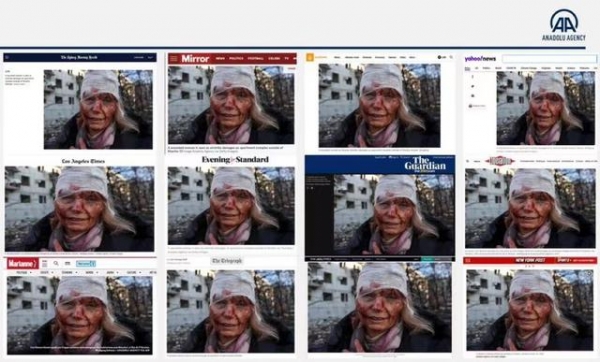Click the Yahoo News search field

tap(549, 59)
